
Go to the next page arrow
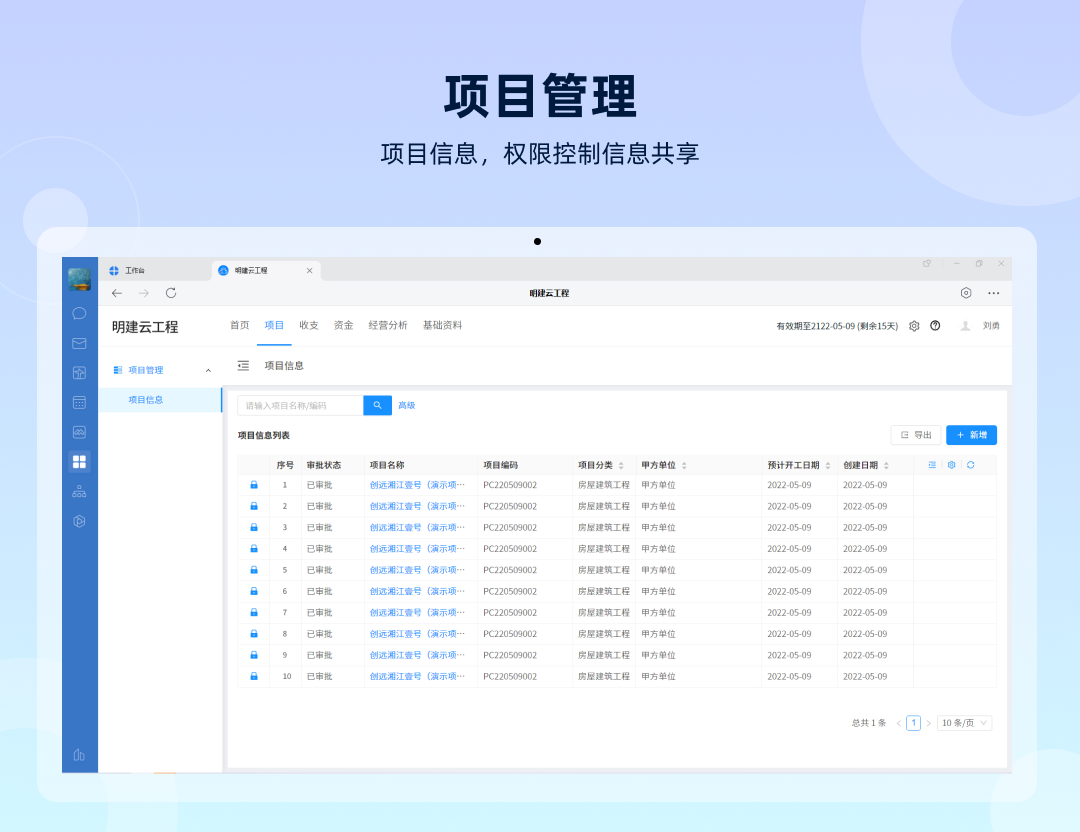(x=928, y=723)
